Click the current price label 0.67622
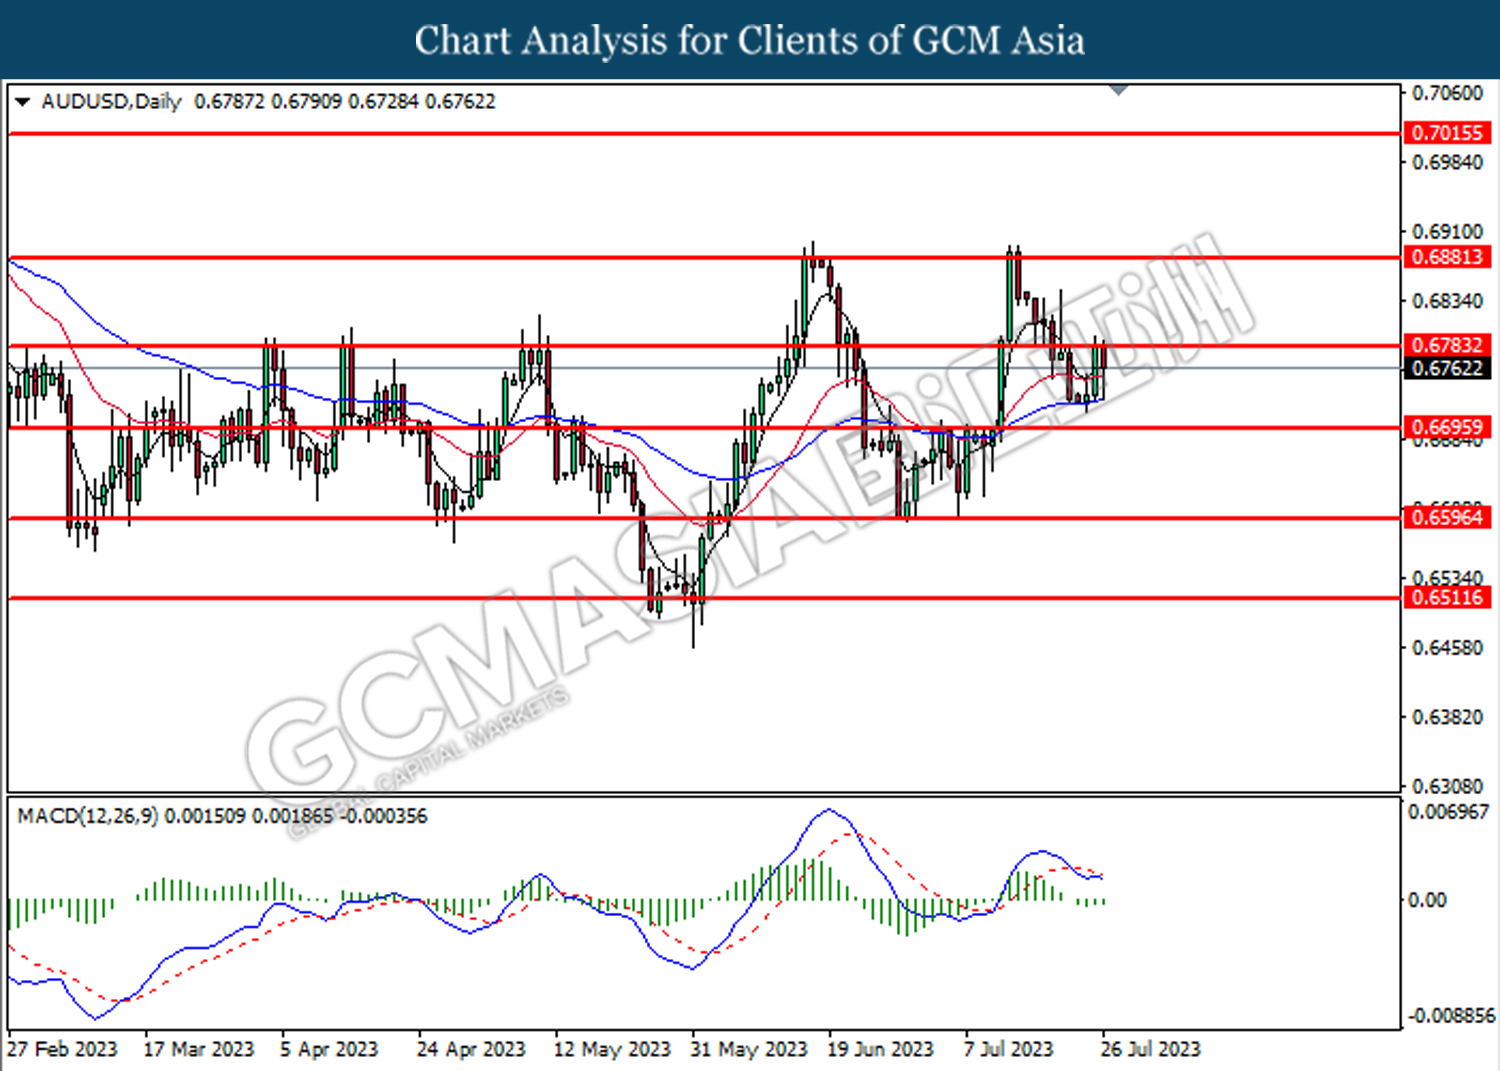The width and height of the screenshot is (1500, 1071). [x=1447, y=368]
